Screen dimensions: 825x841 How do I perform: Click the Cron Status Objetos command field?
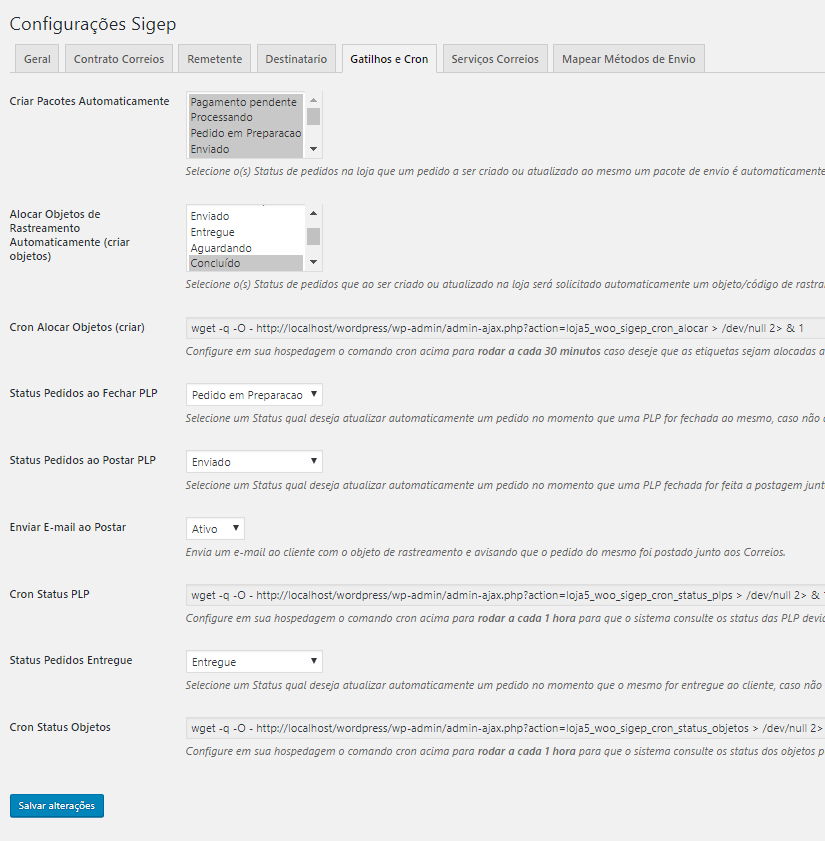pos(500,728)
